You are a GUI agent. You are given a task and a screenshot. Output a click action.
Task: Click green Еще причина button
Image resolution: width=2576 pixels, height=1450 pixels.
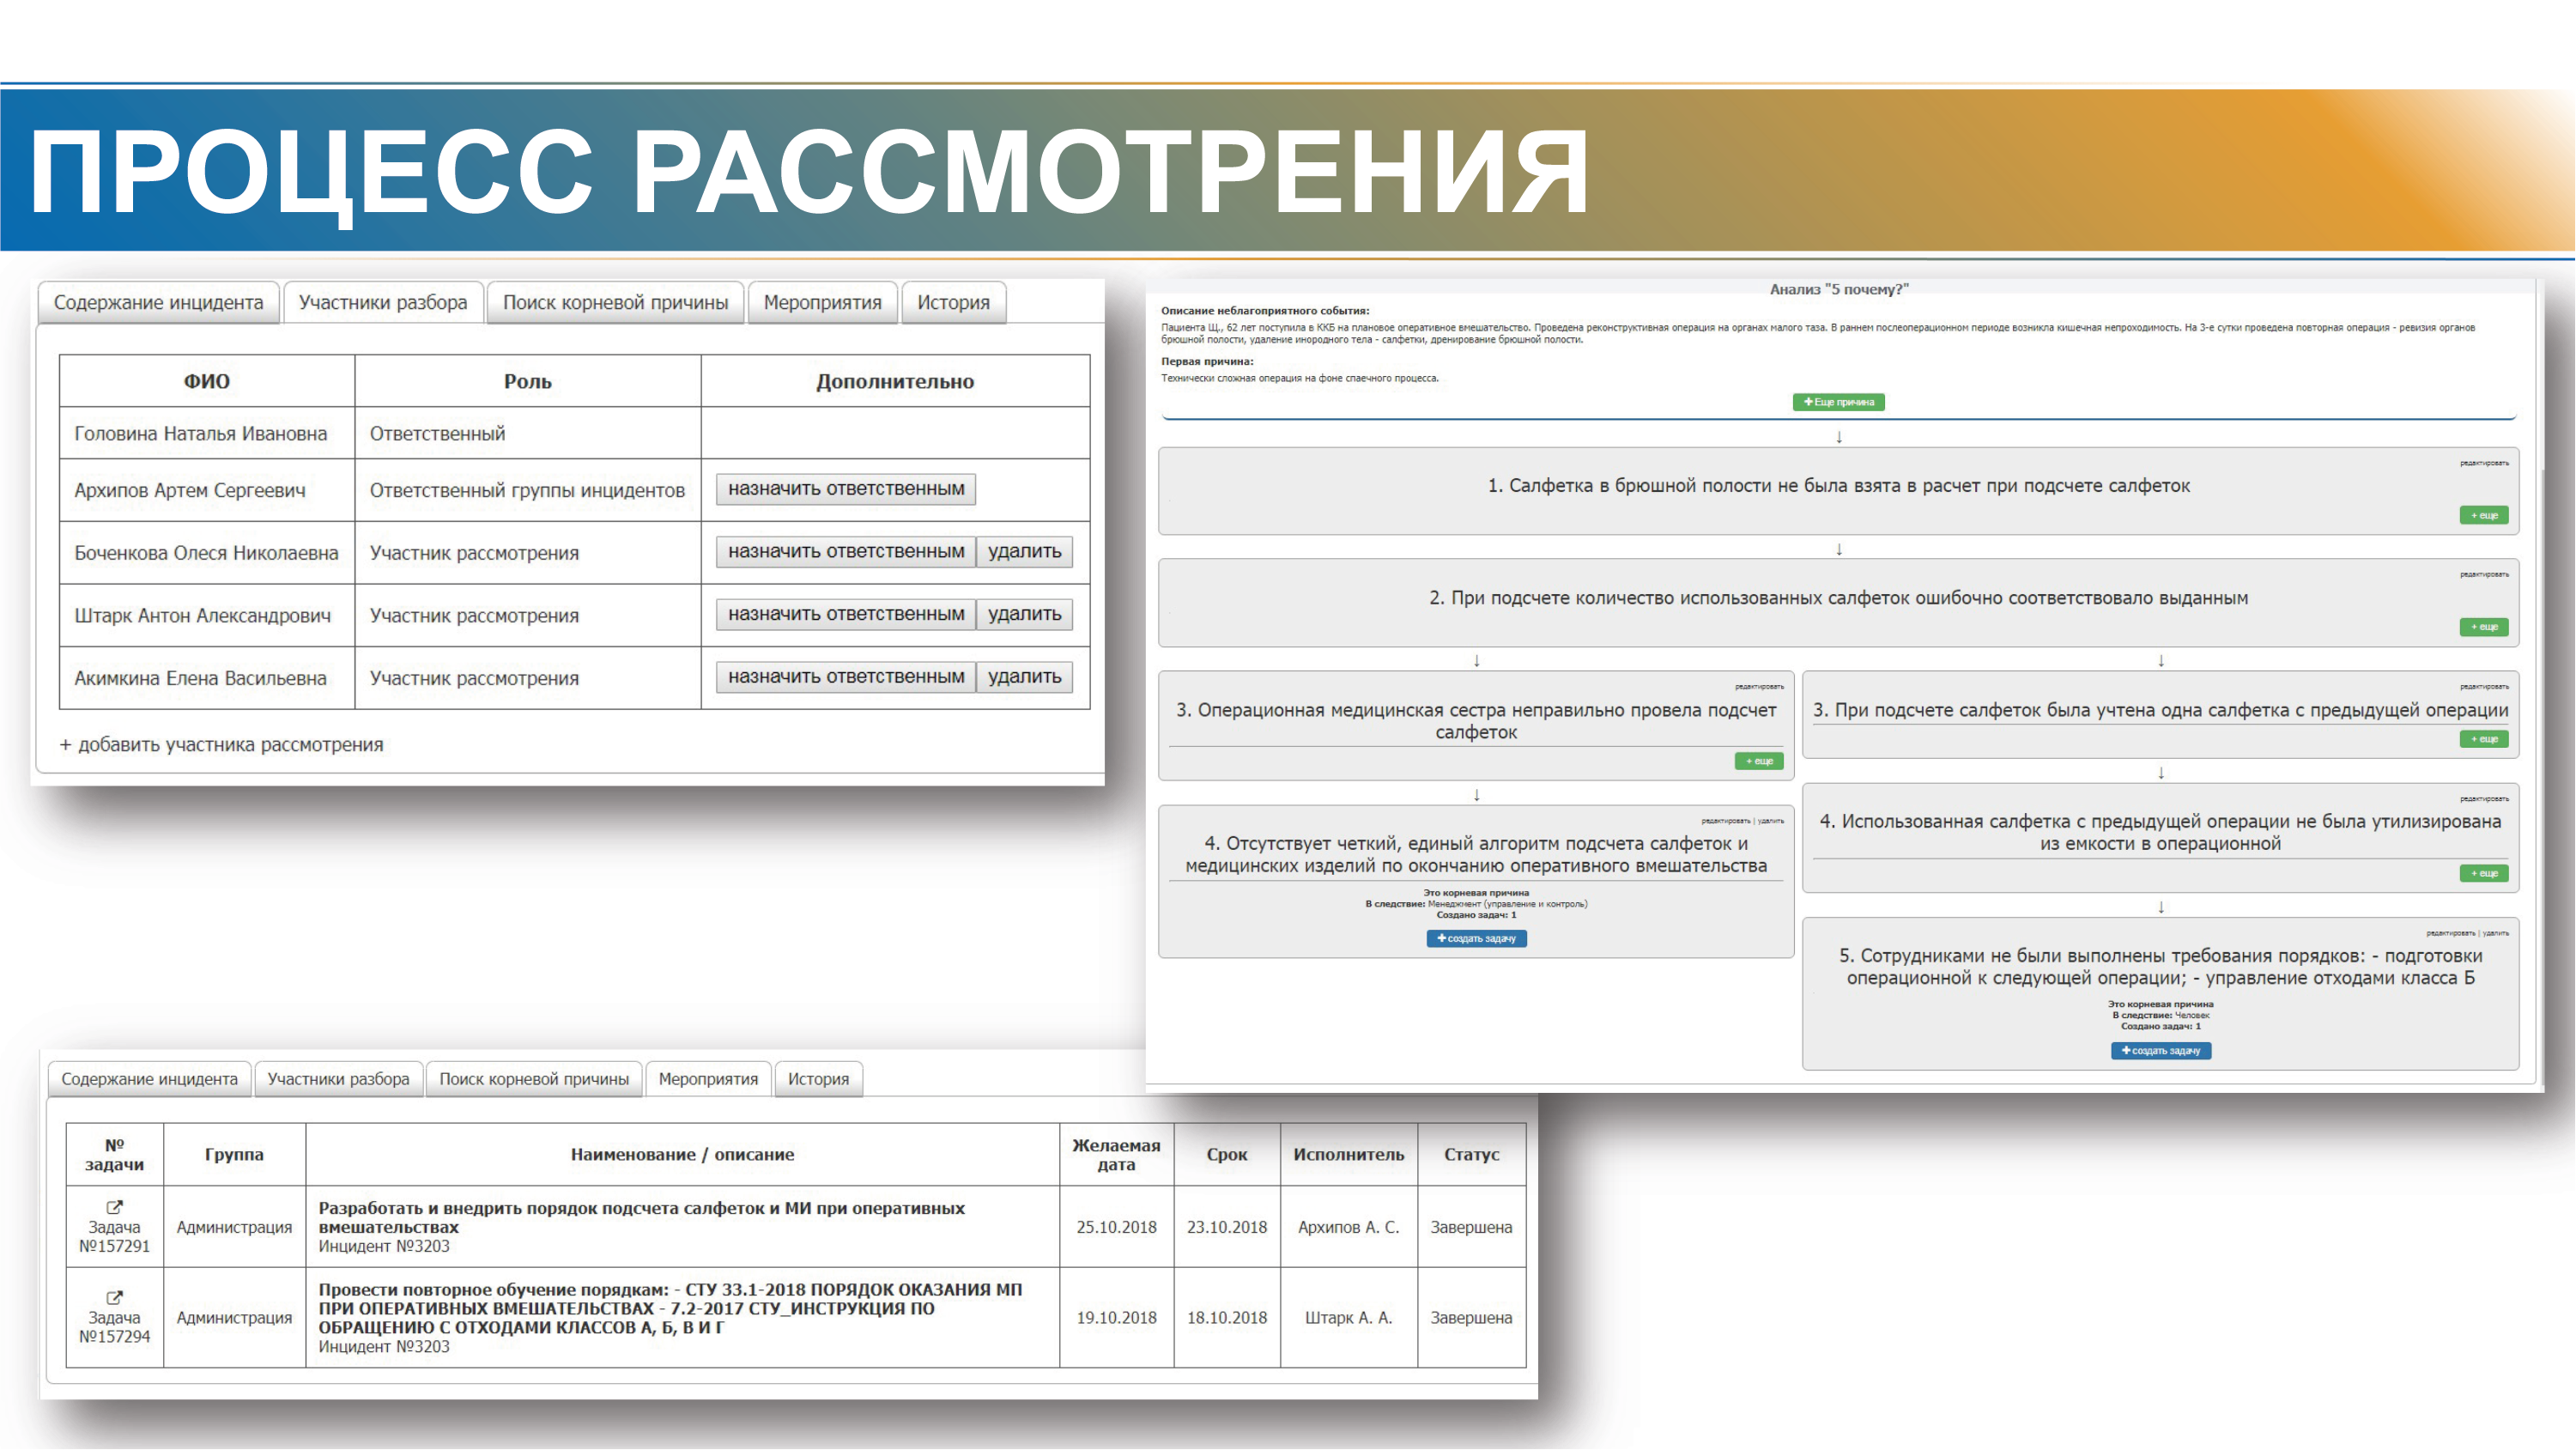[x=1838, y=402]
